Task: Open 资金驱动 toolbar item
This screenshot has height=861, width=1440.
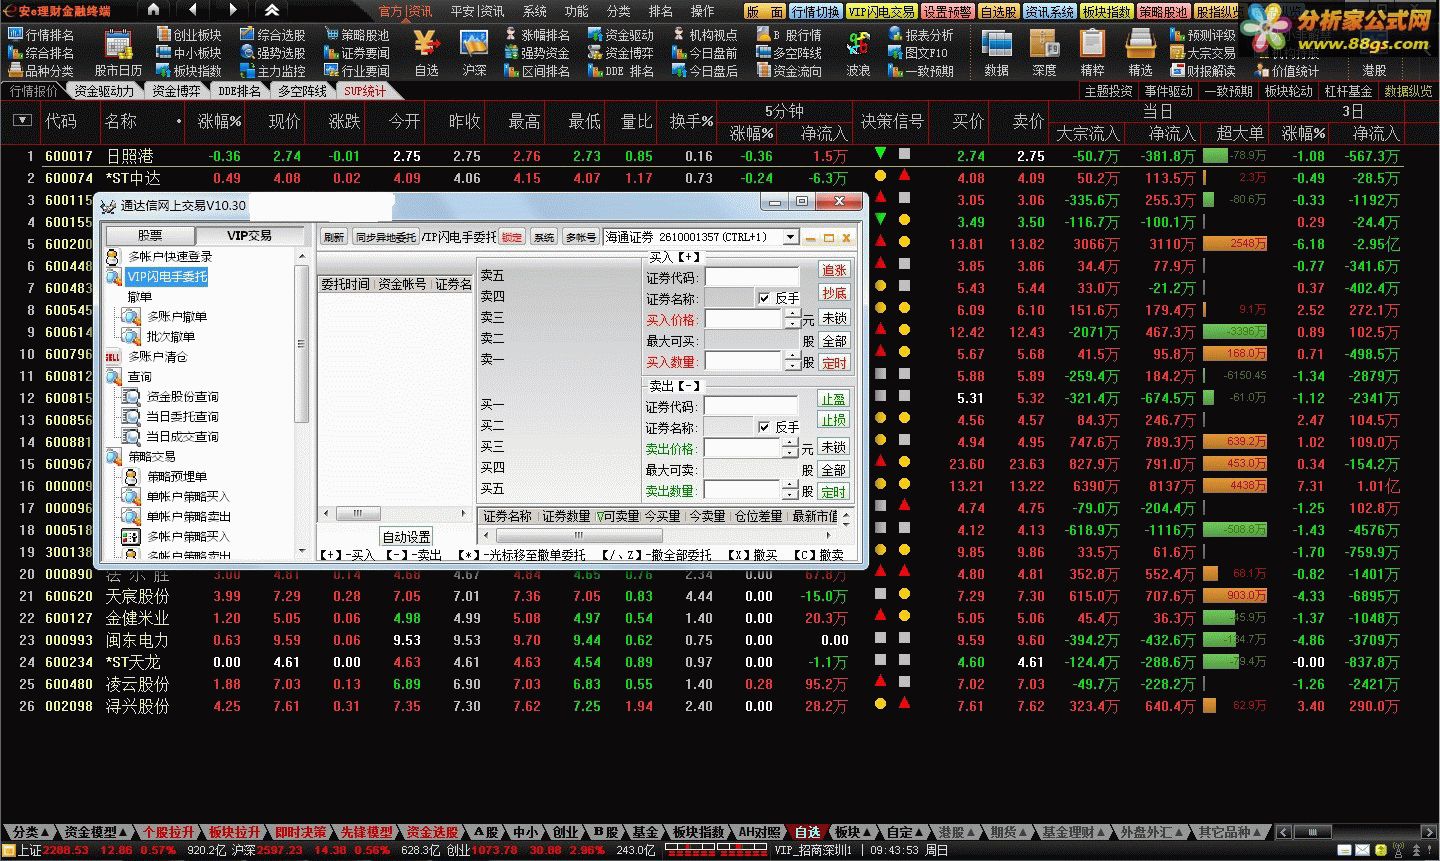Action: [x=621, y=35]
